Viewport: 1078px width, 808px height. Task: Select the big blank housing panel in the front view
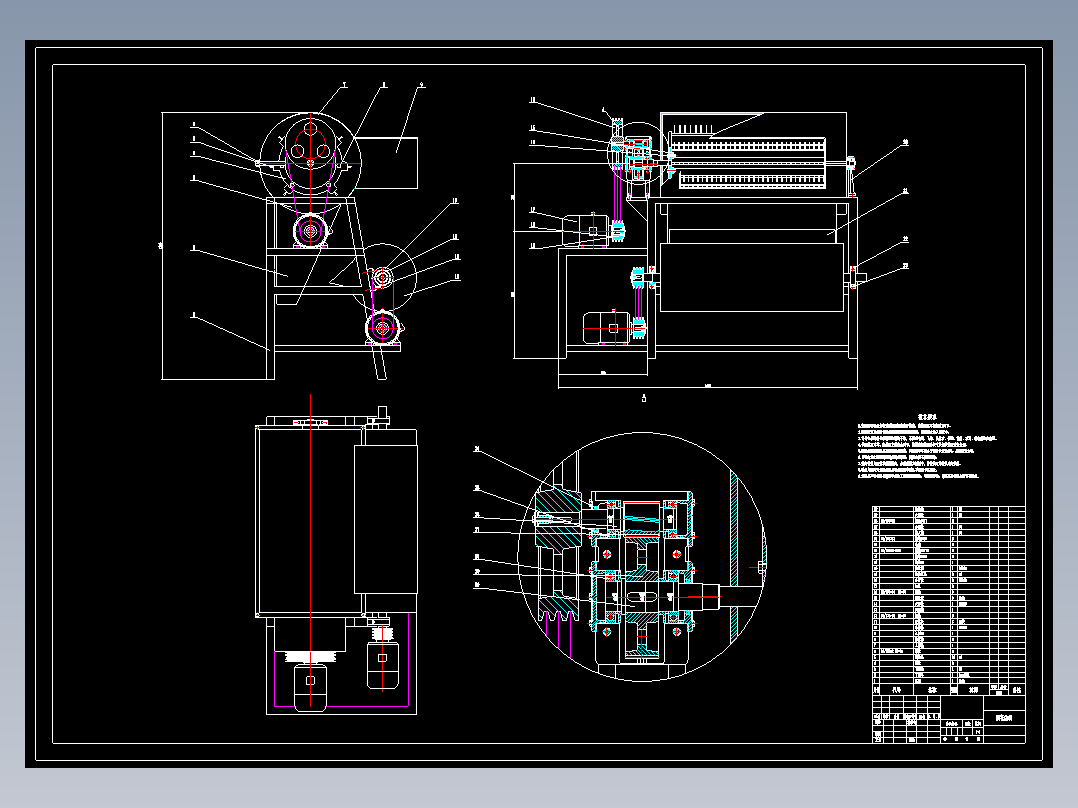pos(752,277)
